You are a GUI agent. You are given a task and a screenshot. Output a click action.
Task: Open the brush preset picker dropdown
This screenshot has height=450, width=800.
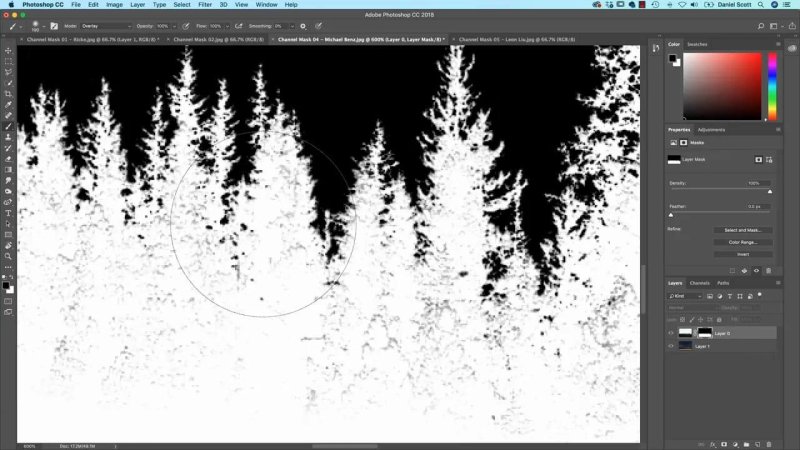coord(44,26)
